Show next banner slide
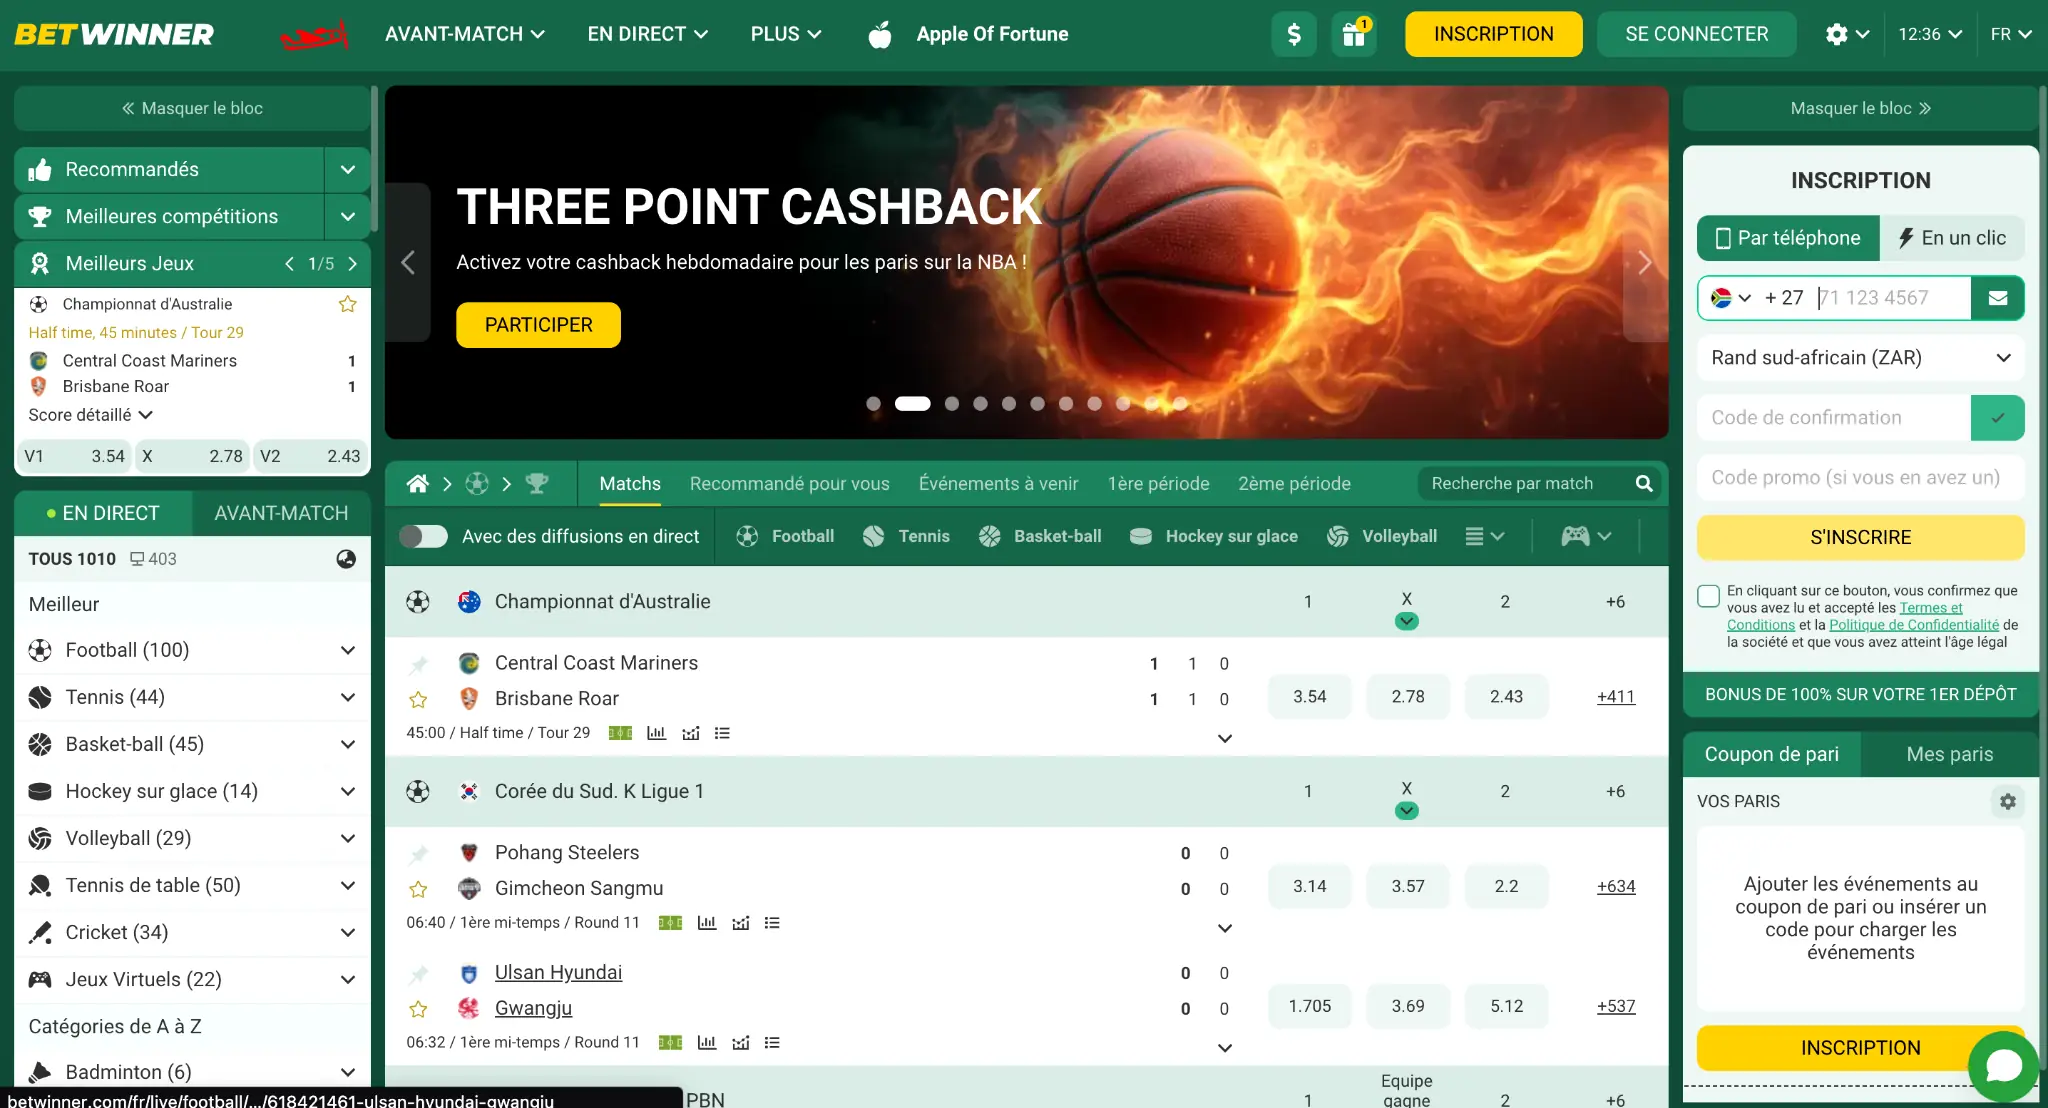The height and width of the screenshot is (1108, 2048). (x=1645, y=263)
